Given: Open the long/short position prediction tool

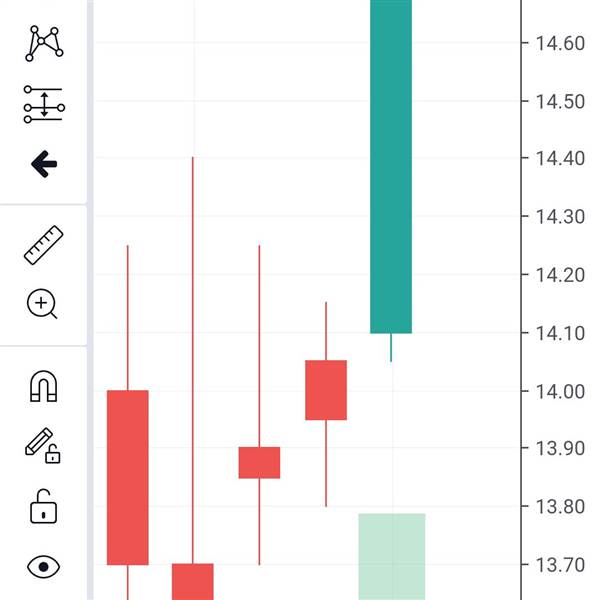Looking at the screenshot, I should pyautogui.click(x=44, y=104).
